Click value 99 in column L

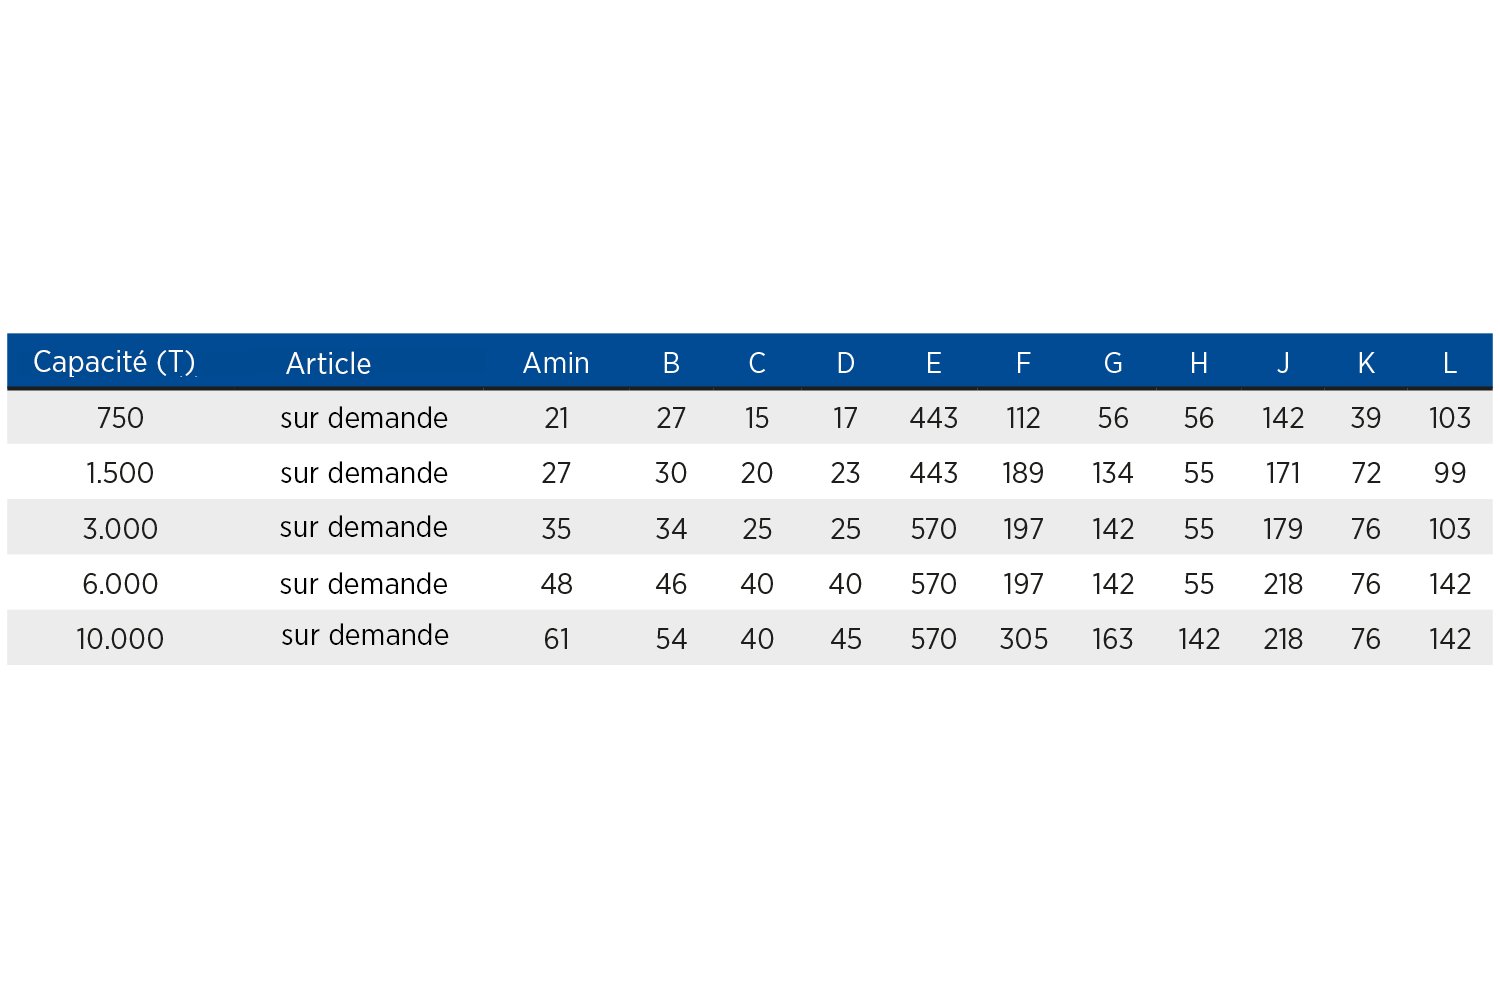[x=1450, y=473]
